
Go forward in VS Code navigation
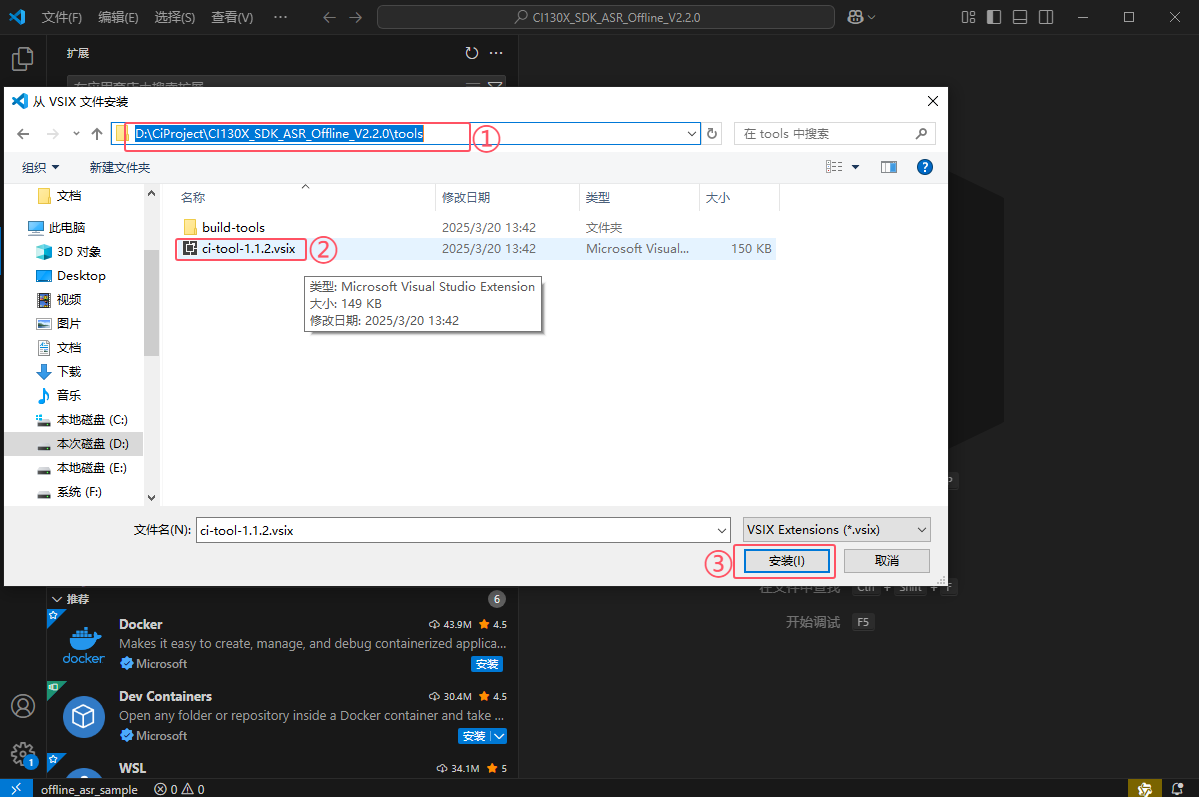tap(356, 17)
